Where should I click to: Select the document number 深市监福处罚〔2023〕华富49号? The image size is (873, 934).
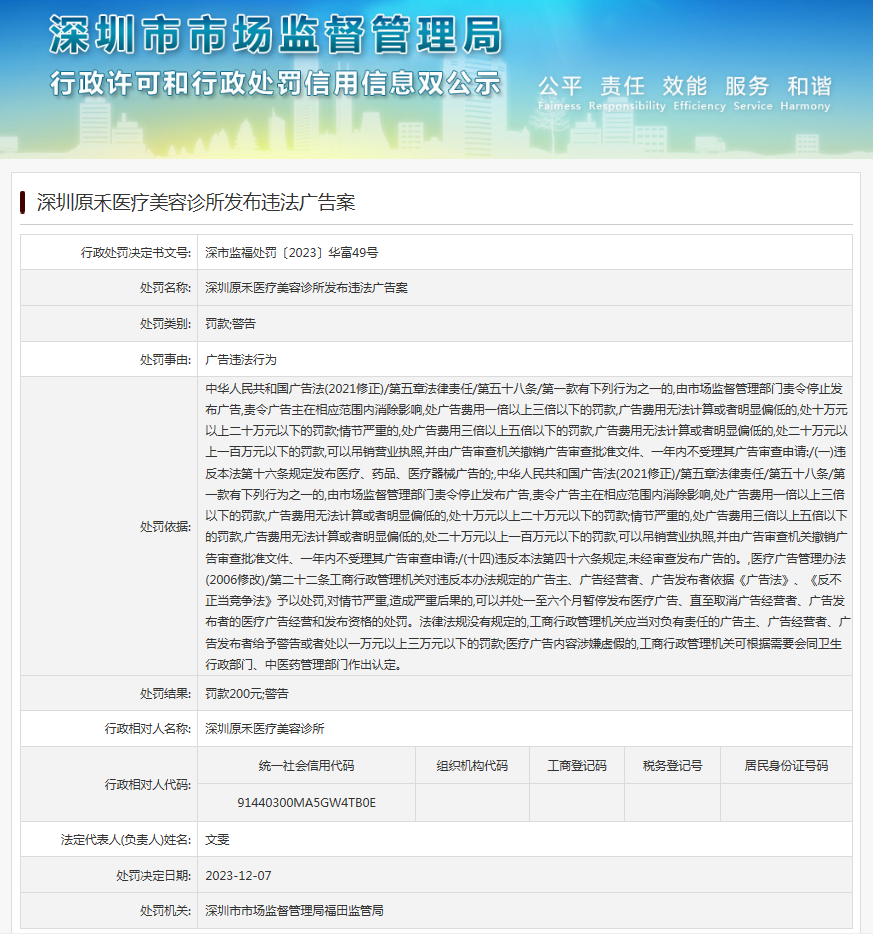[292, 253]
